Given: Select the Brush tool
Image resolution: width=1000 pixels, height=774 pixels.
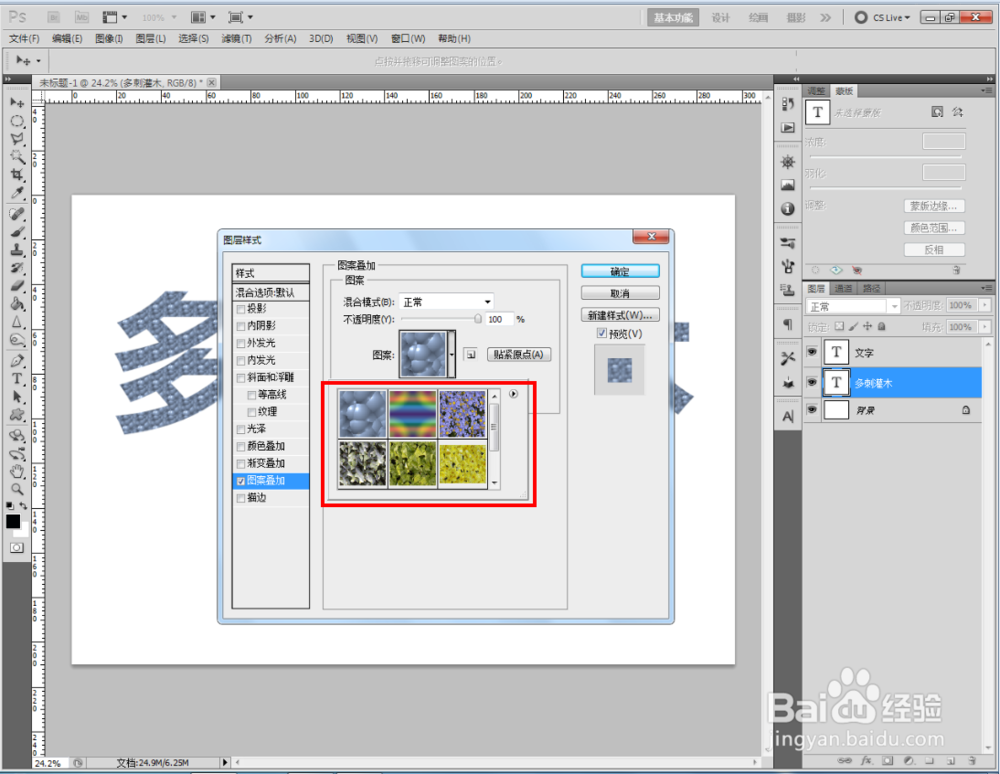Looking at the screenshot, I should [x=17, y=232].
